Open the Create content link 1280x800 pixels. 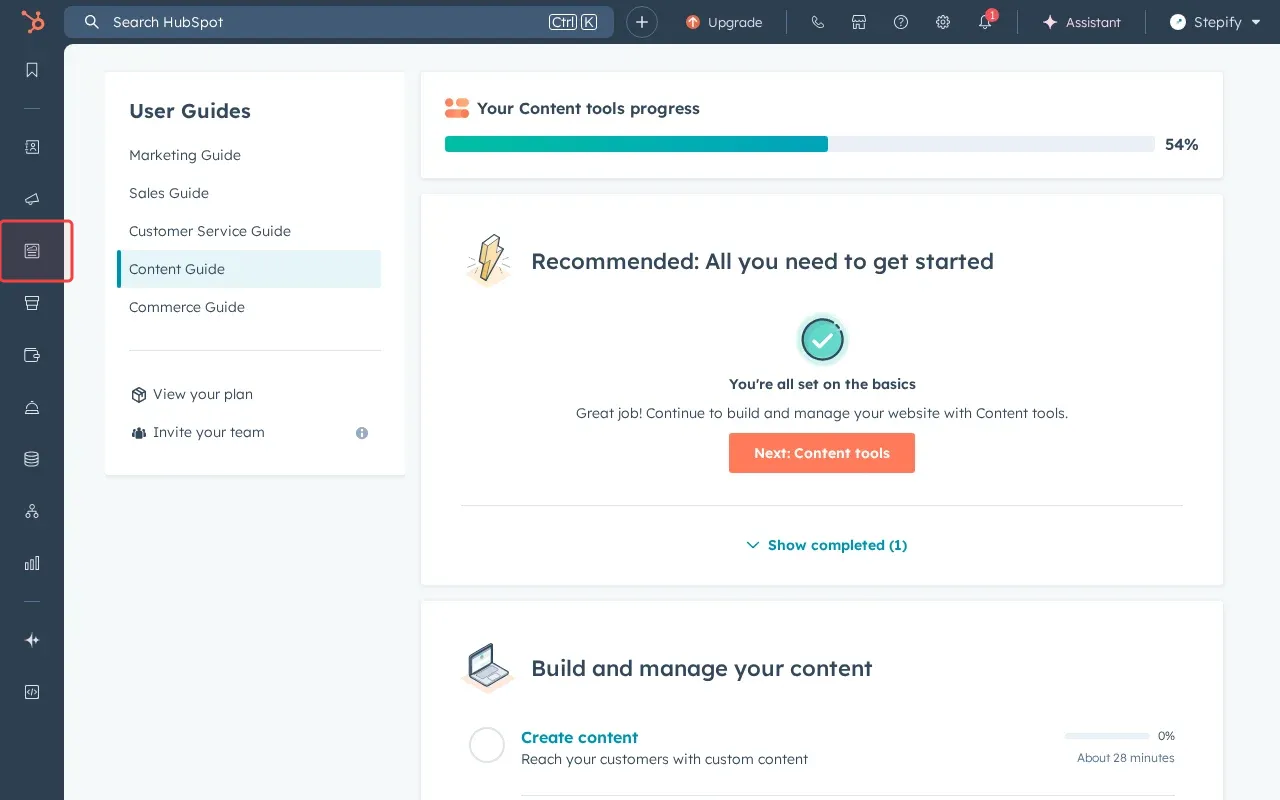point(579,737)
